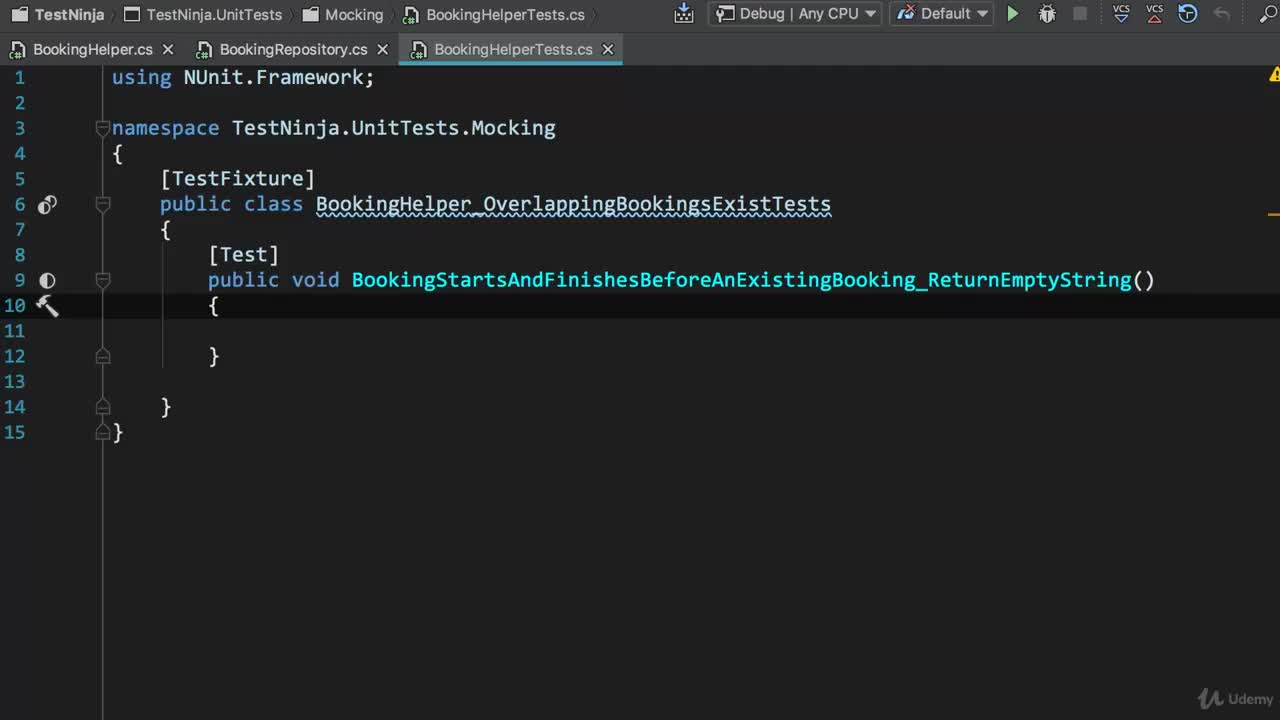Viewport: 1280px width, 720px height.
Task: Click the fold end marker on line 12
Action: pyautogui.click(x=102, y=356)
